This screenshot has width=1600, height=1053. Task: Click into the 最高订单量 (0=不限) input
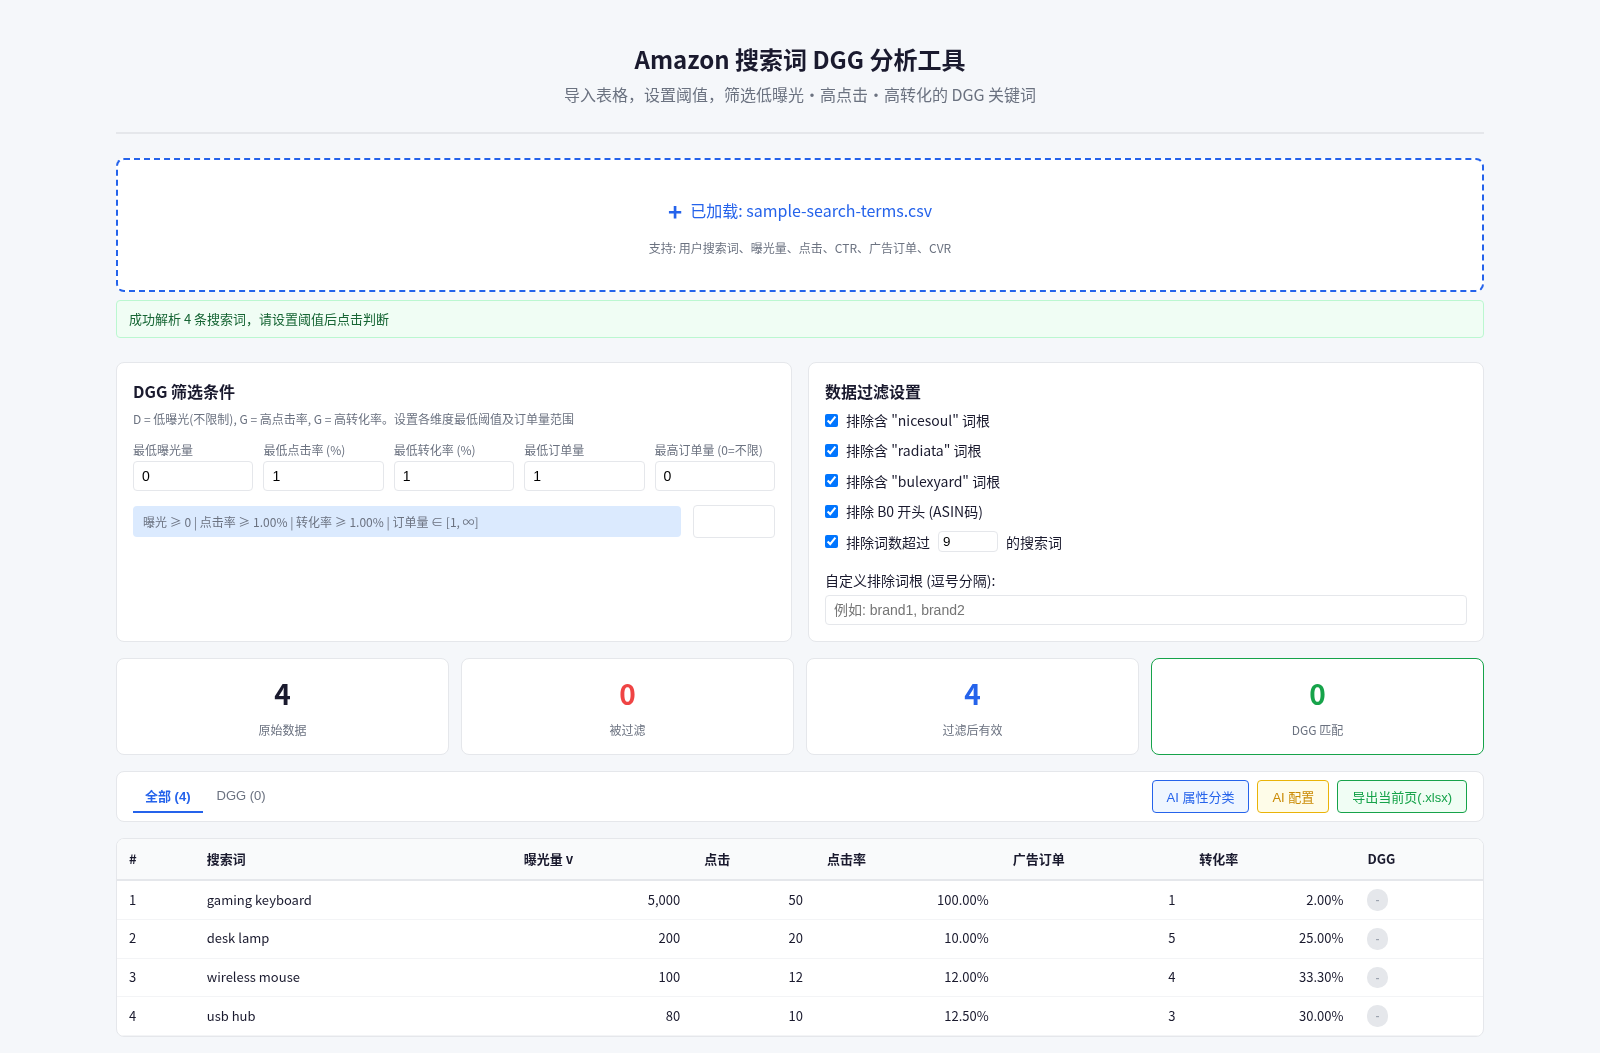tap(715, 476)
